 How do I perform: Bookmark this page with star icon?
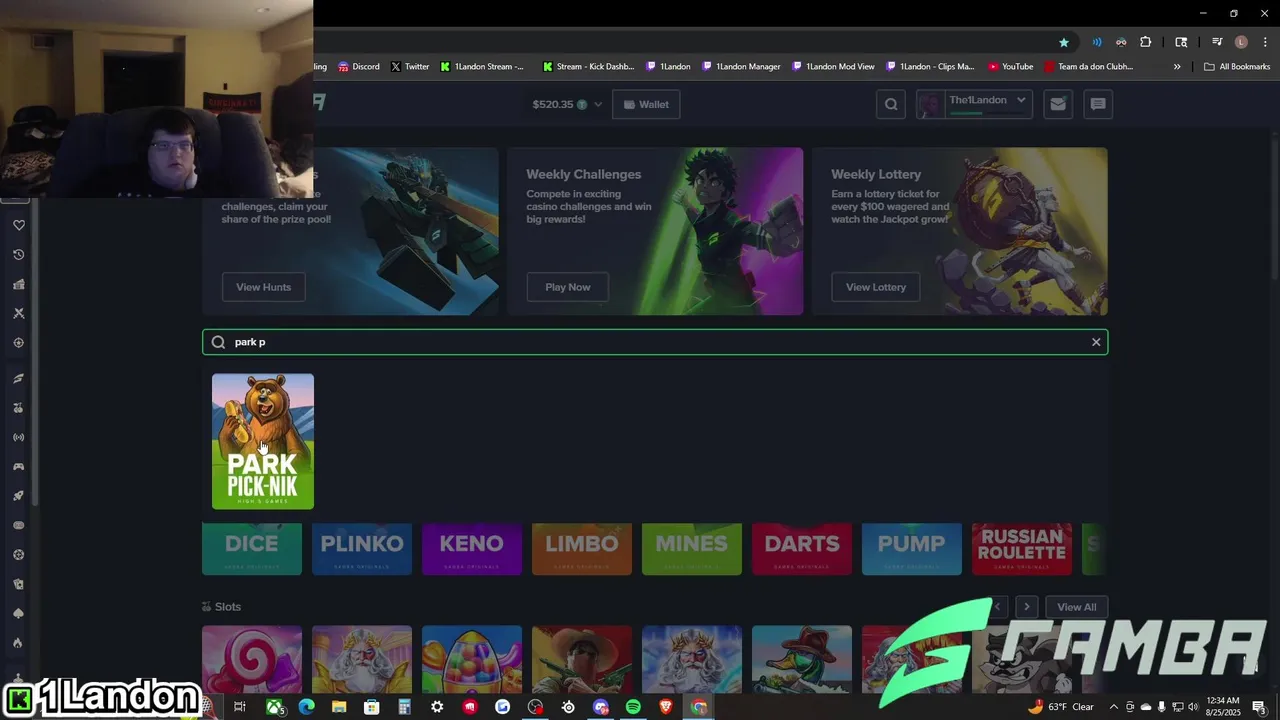[x=1064, y=42]
